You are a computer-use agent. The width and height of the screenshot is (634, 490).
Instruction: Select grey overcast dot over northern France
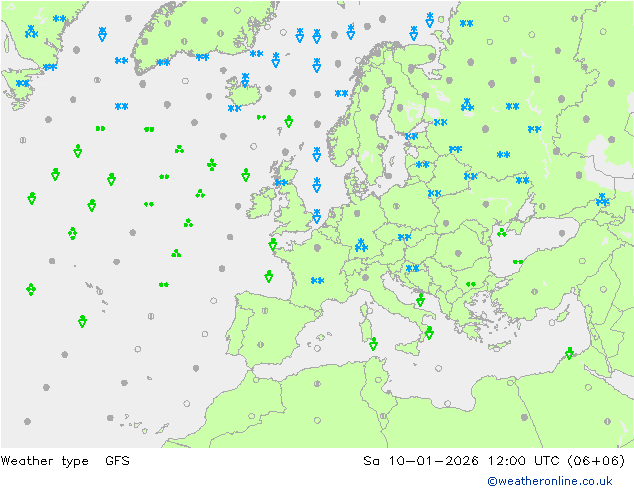317,247
